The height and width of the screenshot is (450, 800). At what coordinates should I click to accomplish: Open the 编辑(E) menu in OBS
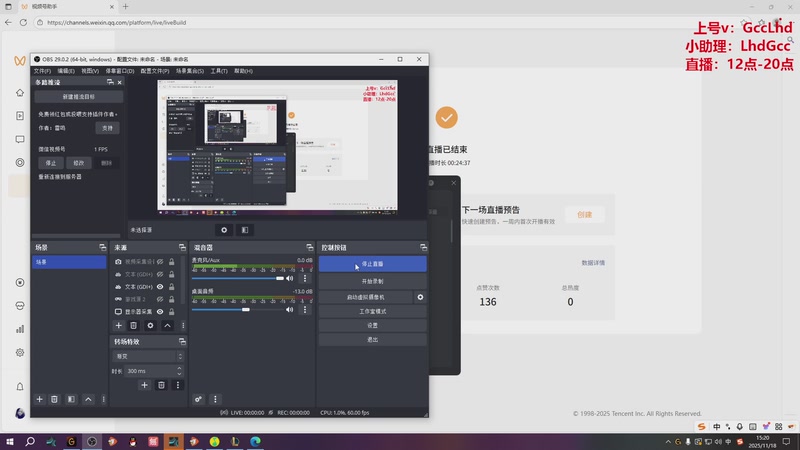tap(66, 71)
